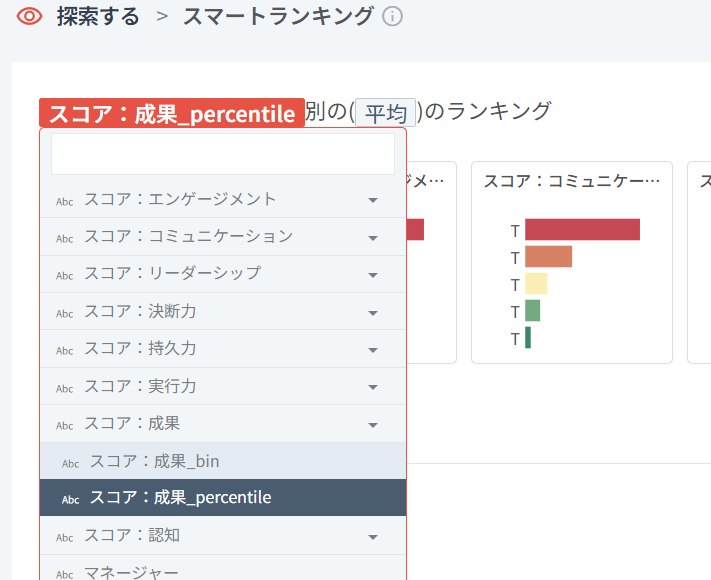Click Abc icon next to スコア：リーダーシップ
This screenshot has width=711, height=580.
64,276
